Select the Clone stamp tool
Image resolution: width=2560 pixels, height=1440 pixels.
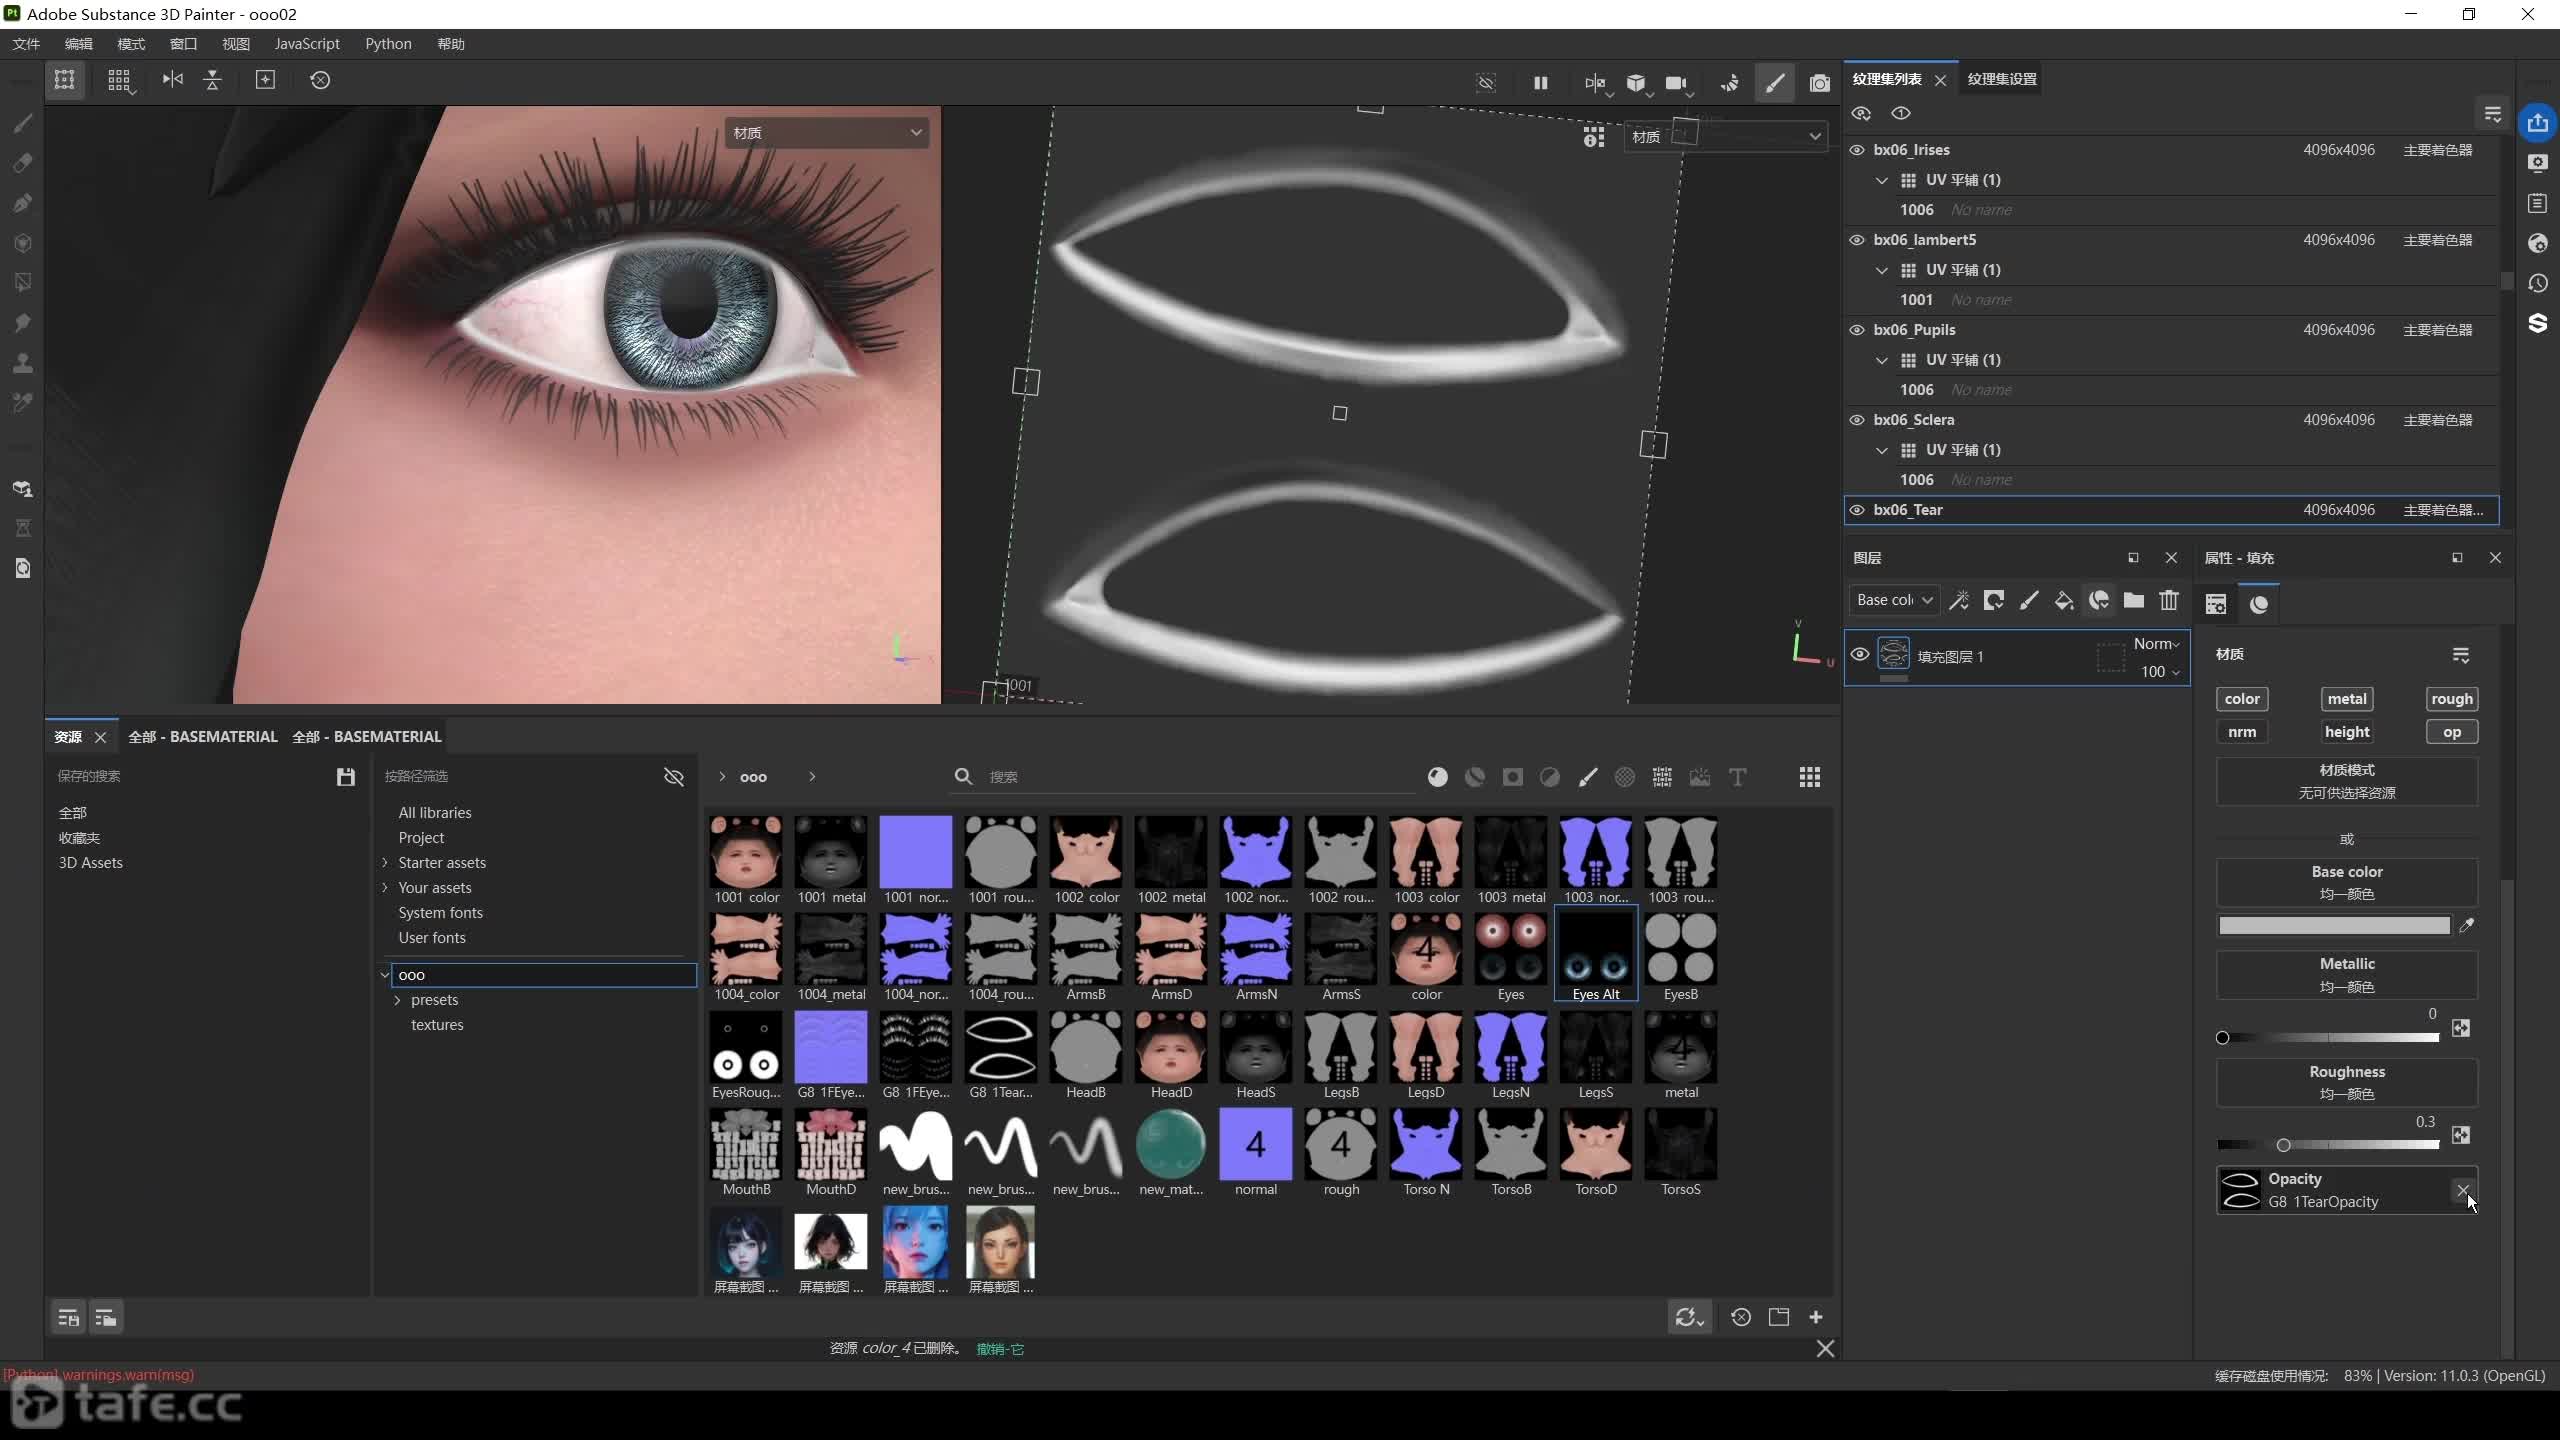[22, 363]
